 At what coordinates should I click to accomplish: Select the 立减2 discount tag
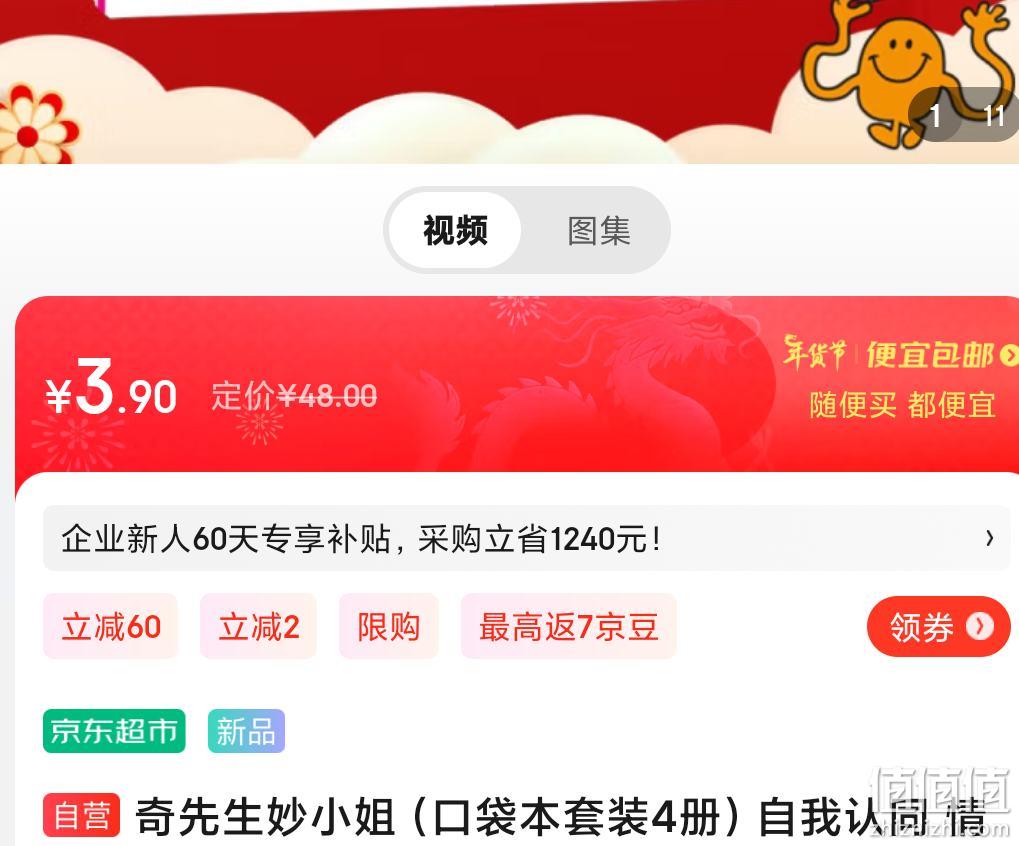258,626
